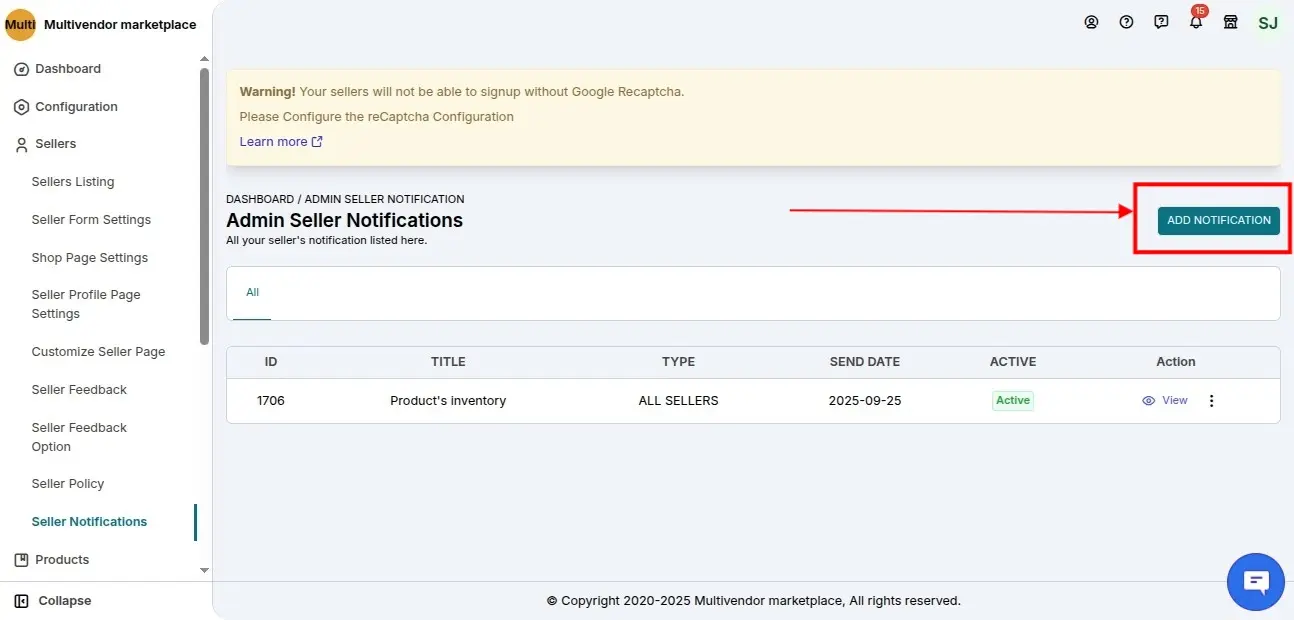The height and width of the screenshot is (620, 1294).
Task: Select Seller Notifications in the sidebar menu
Action: point(89,521)
